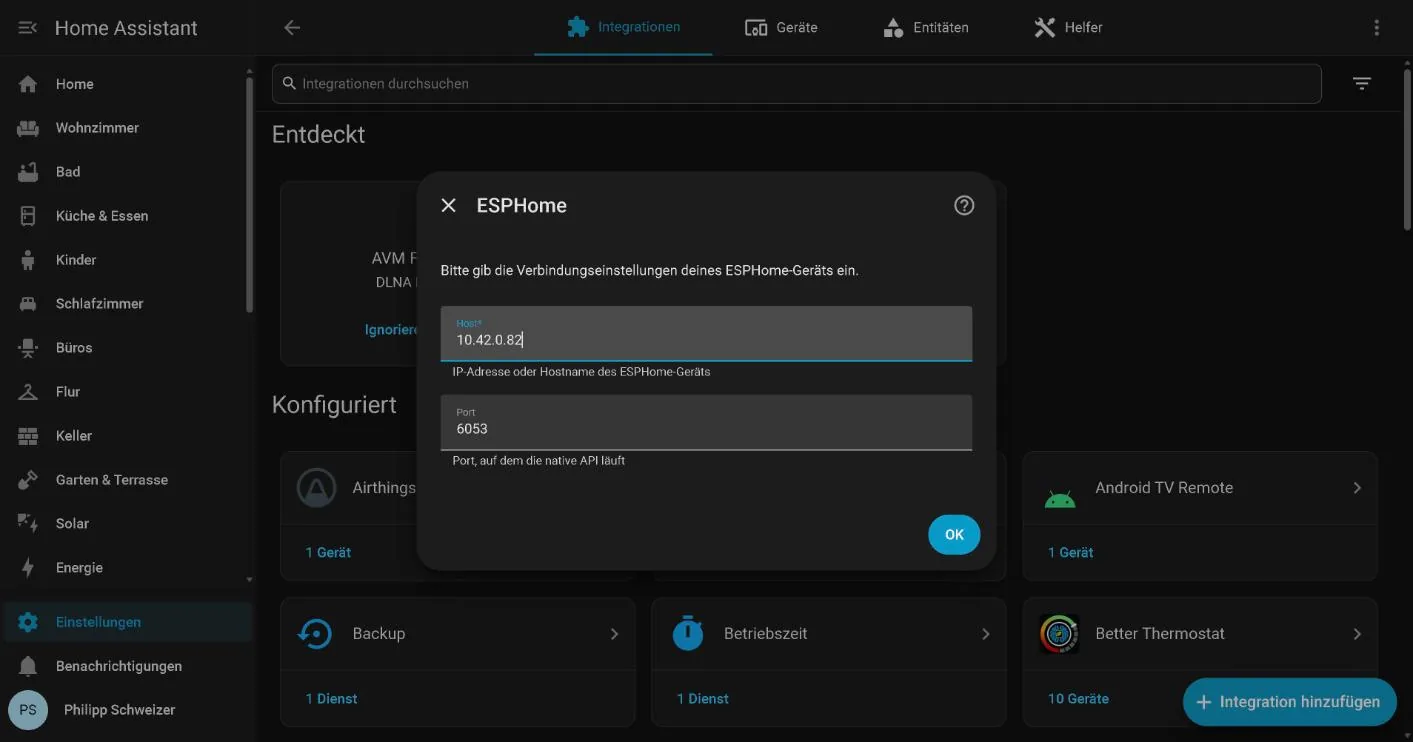Image resolution: width=1413 pixels, height=742 pixels.
Task: Open Backup 1 Dienst link
Action: 331,699
